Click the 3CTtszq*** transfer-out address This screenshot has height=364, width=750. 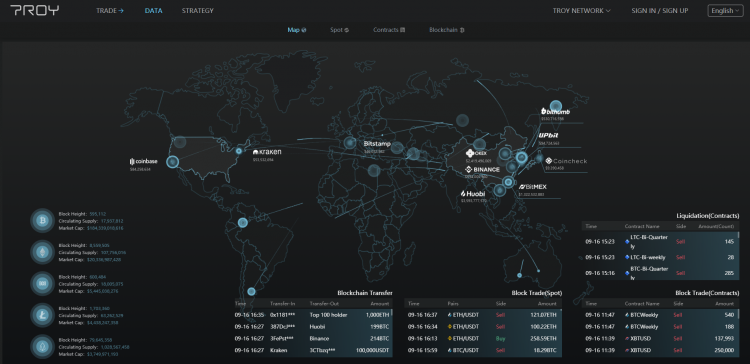(323, 350)
